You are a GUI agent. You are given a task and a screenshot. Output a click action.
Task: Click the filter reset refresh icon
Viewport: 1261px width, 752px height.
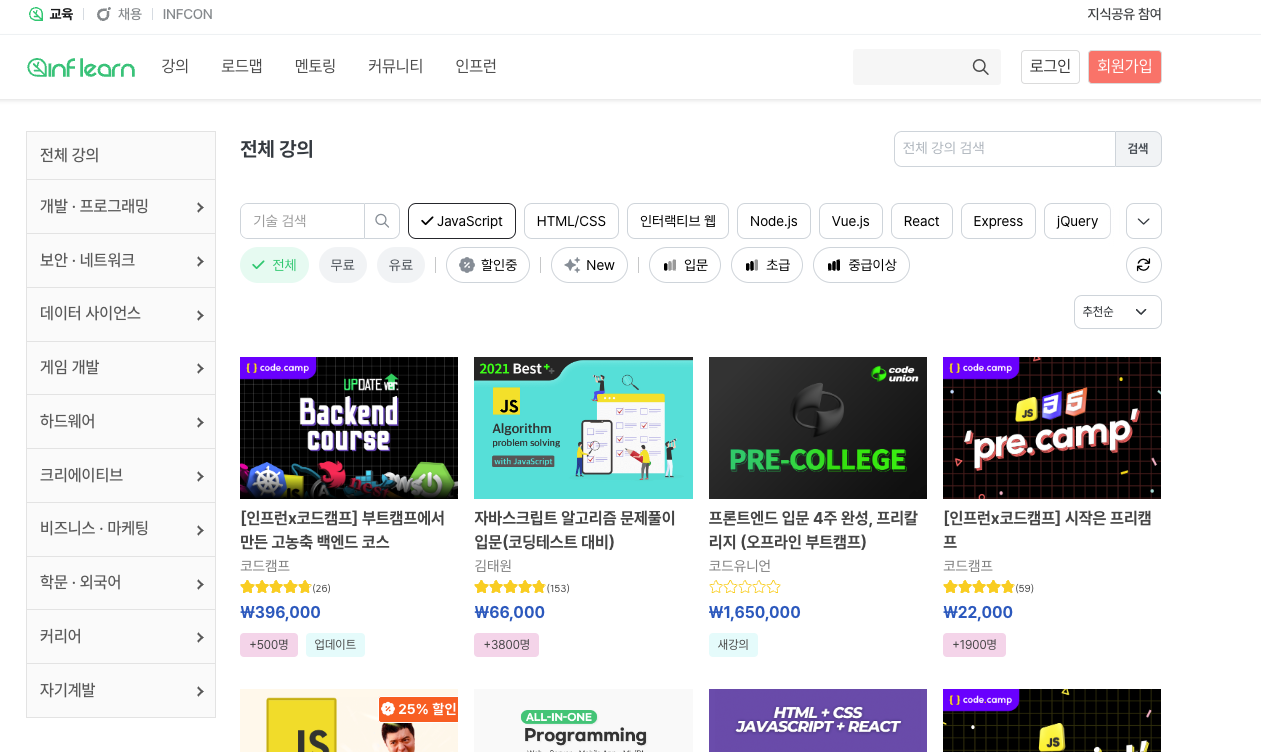[1144, 265]
